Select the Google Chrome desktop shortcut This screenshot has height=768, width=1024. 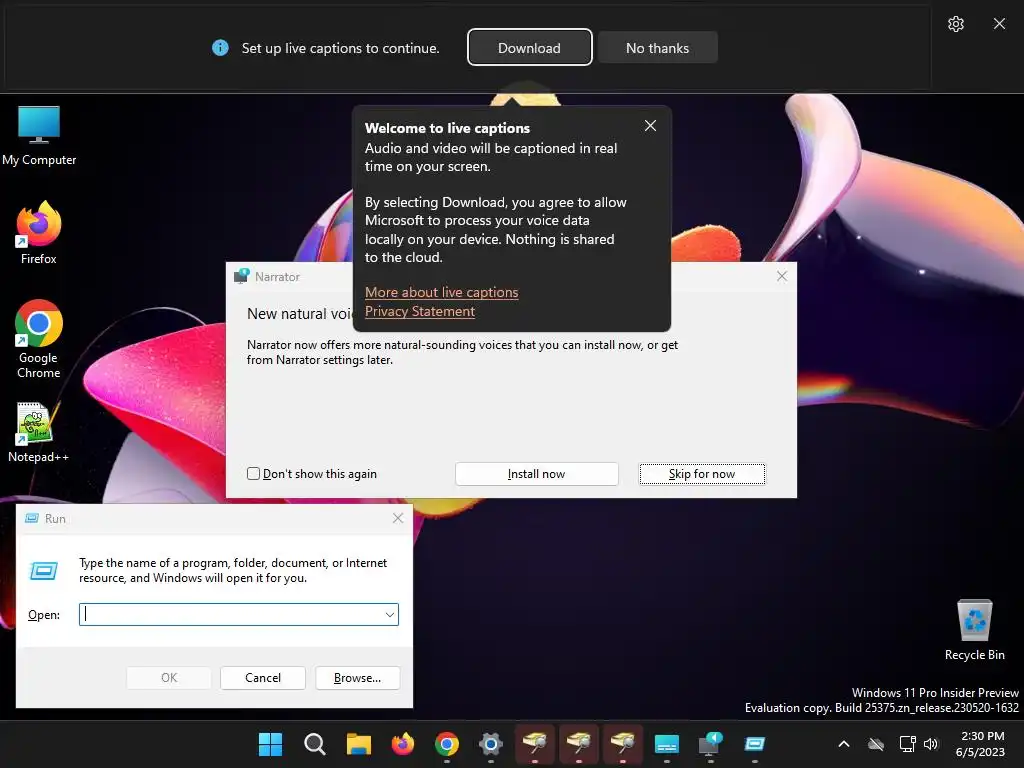pos(39,340)
